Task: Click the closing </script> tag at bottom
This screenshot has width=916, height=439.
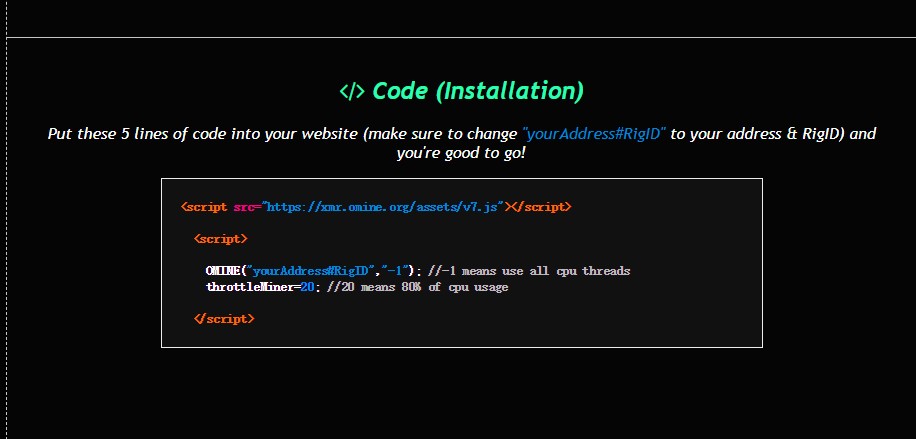Action: click(224, 319)
